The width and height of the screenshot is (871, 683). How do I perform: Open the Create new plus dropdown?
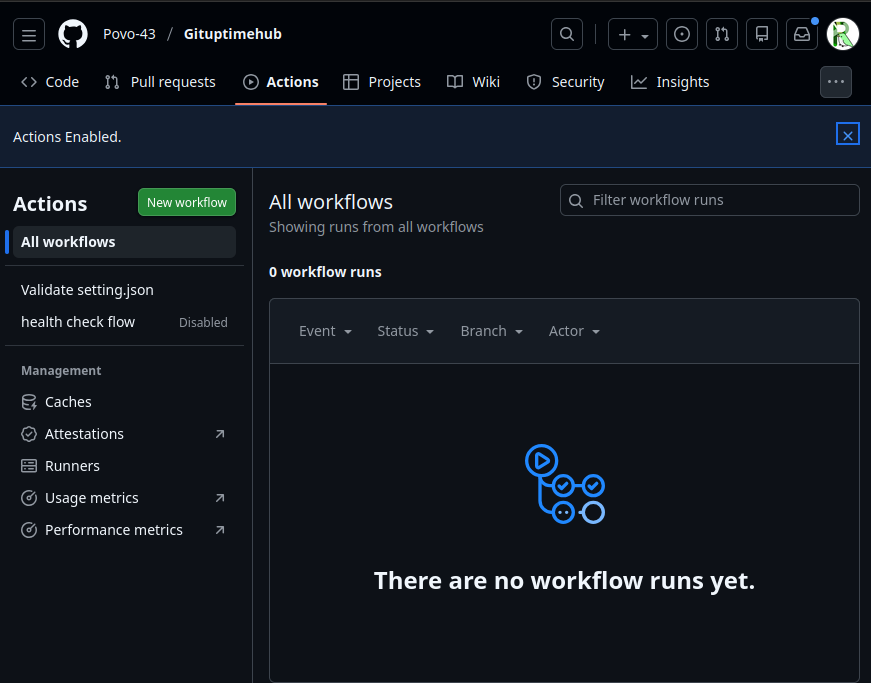point(633,34)
